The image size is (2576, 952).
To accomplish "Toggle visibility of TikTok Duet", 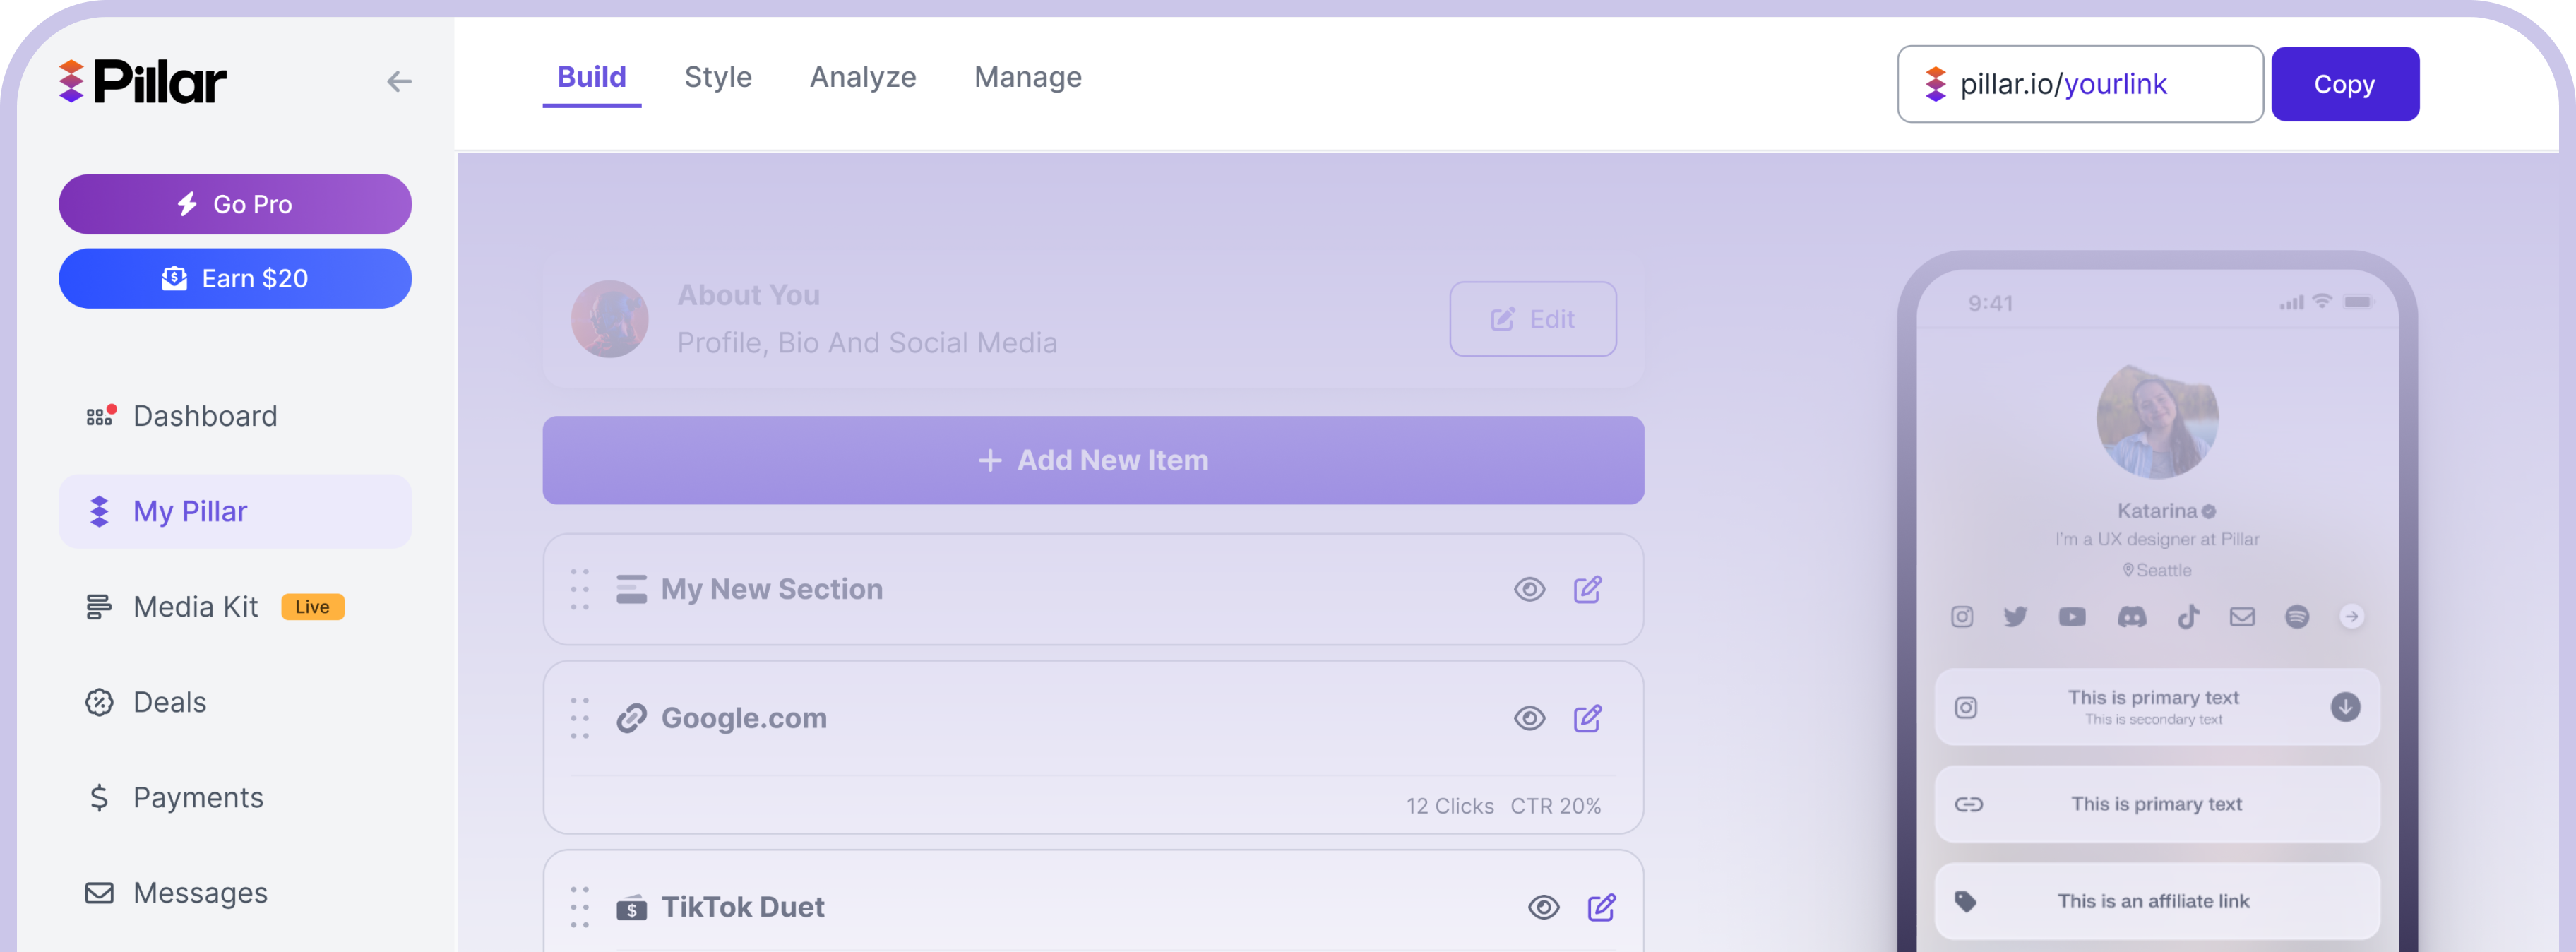I will click(x=1543, y=907).
